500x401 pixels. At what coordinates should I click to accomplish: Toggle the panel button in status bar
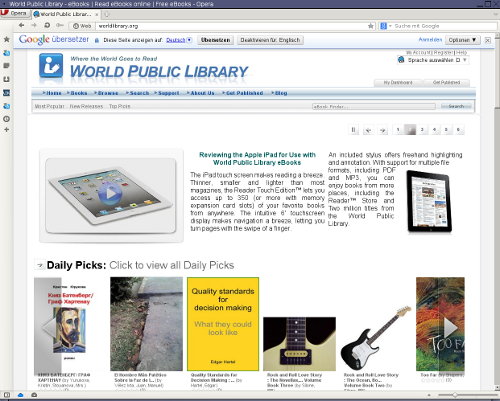click(7, 395)
